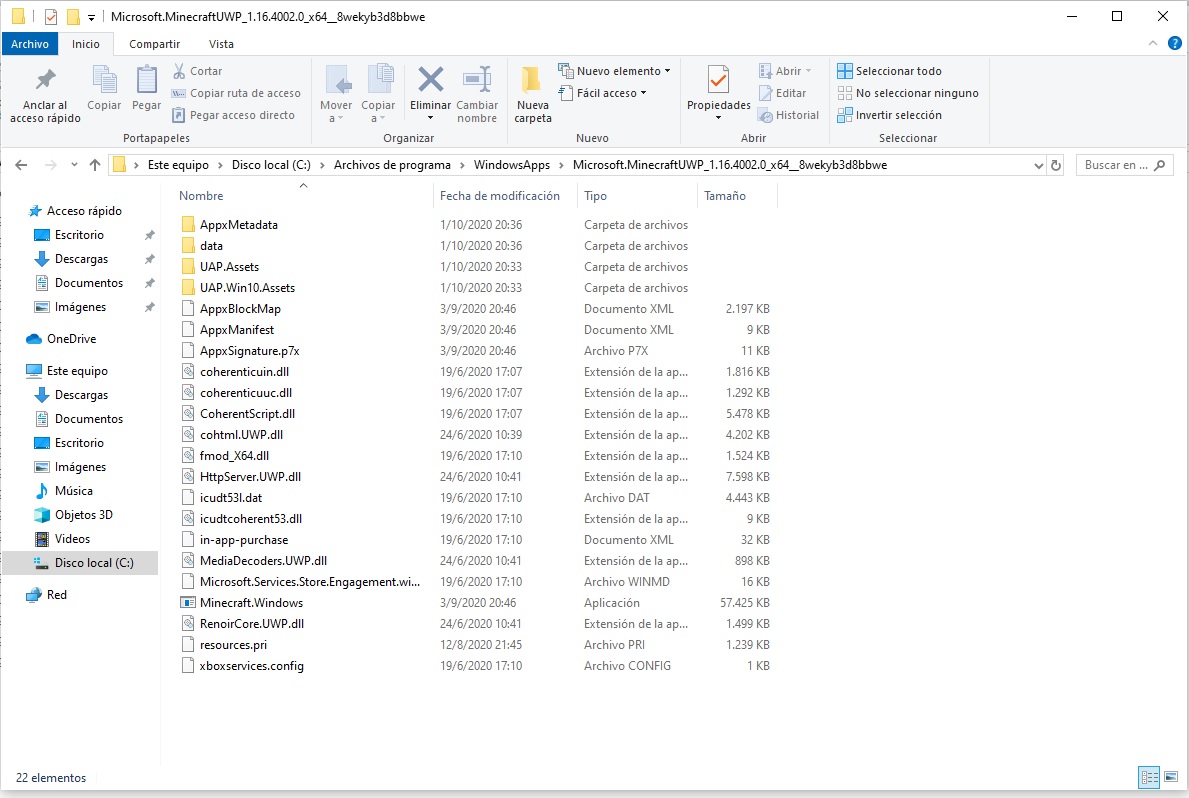The image size is (1189, 798).
Task: Select Red in navigation pane
Action: (57, 595)
